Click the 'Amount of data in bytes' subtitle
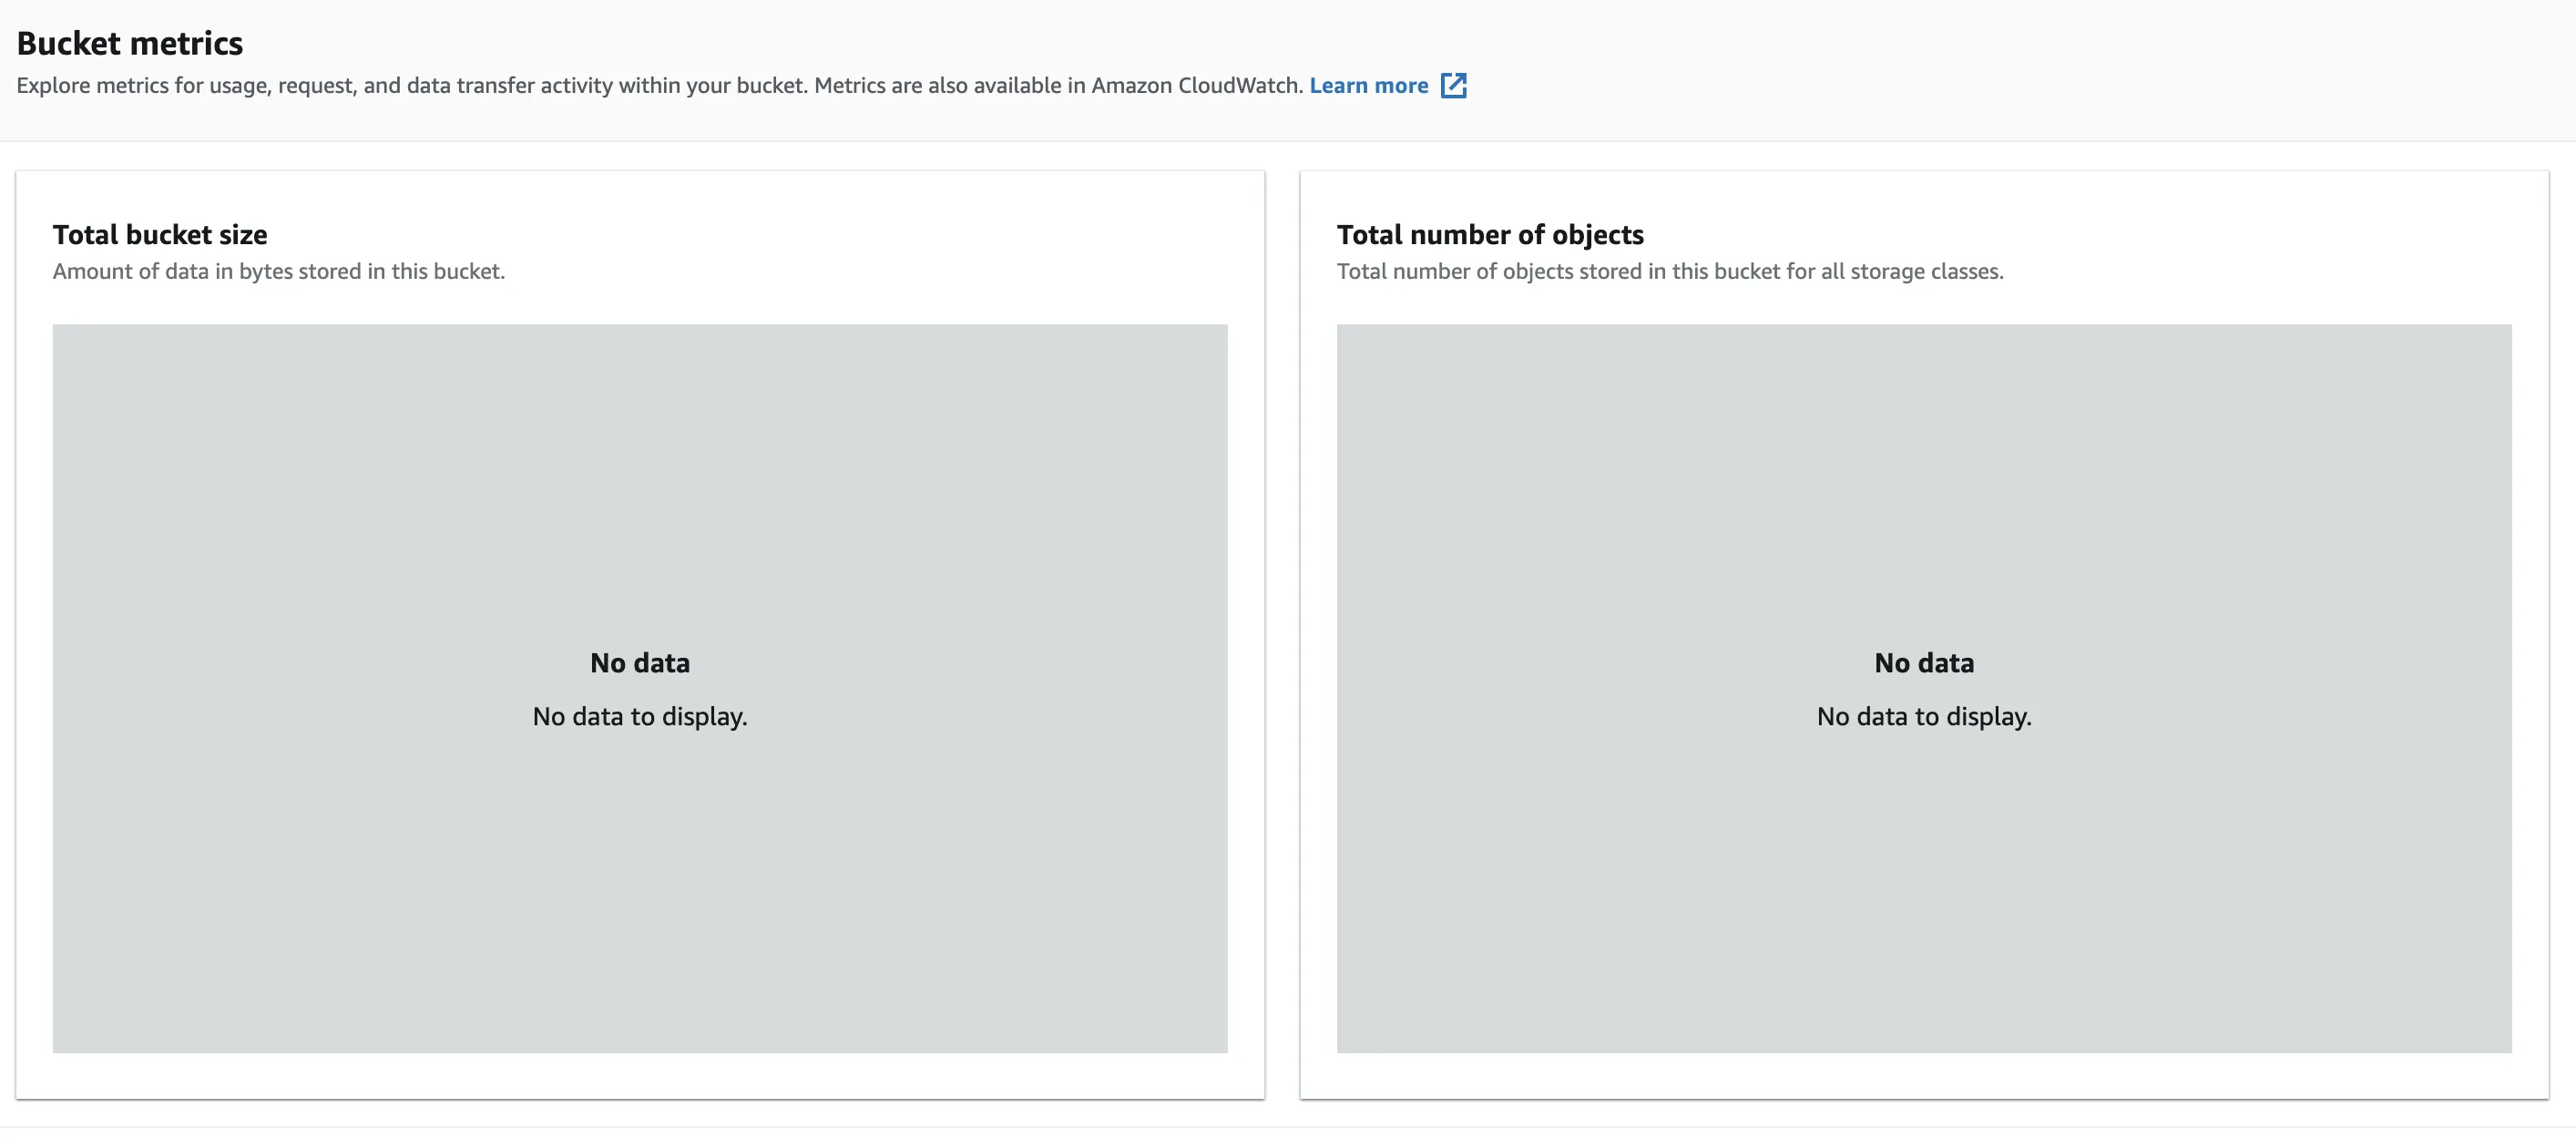The image size is (2576, 1148). 278,271
